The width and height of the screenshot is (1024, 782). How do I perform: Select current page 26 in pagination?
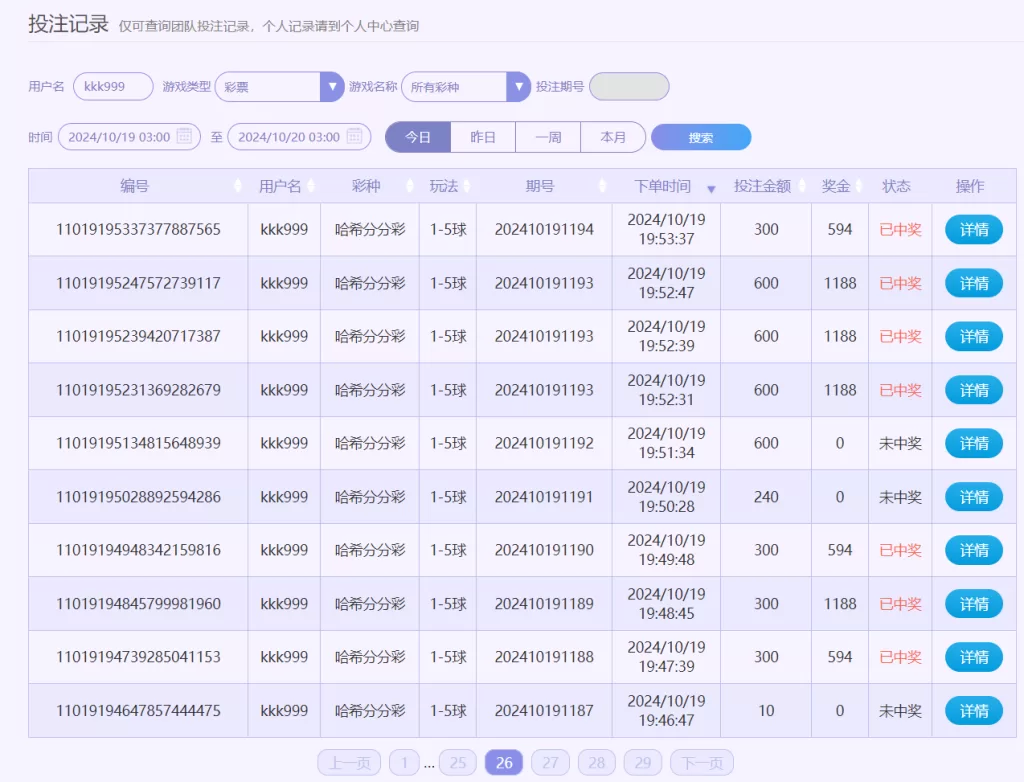(x=504, y=762)
